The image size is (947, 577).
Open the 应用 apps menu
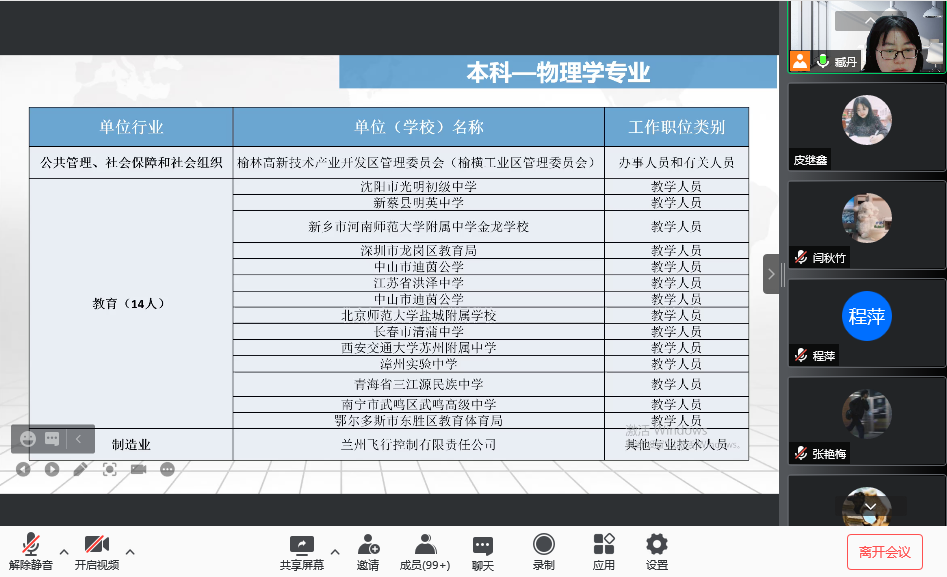click(604, 551)
